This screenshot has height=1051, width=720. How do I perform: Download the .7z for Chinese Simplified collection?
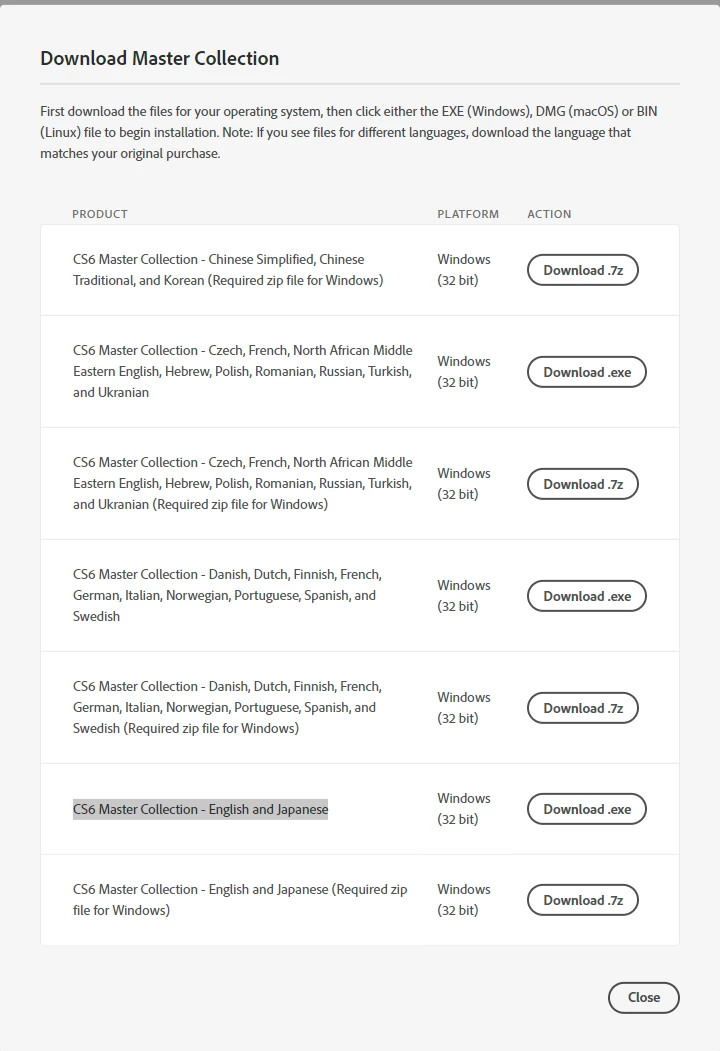pos(582,270)
